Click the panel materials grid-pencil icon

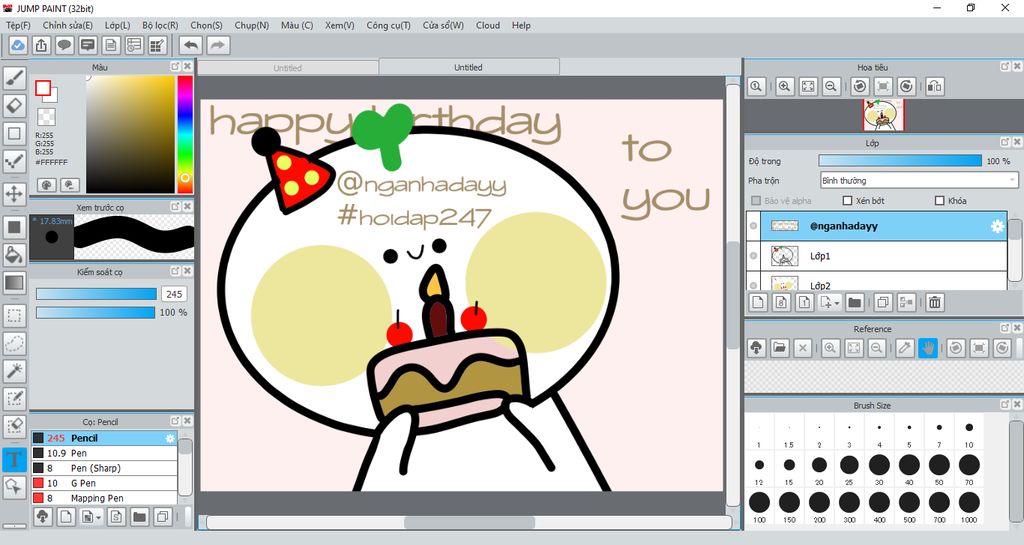pos(157,45)
